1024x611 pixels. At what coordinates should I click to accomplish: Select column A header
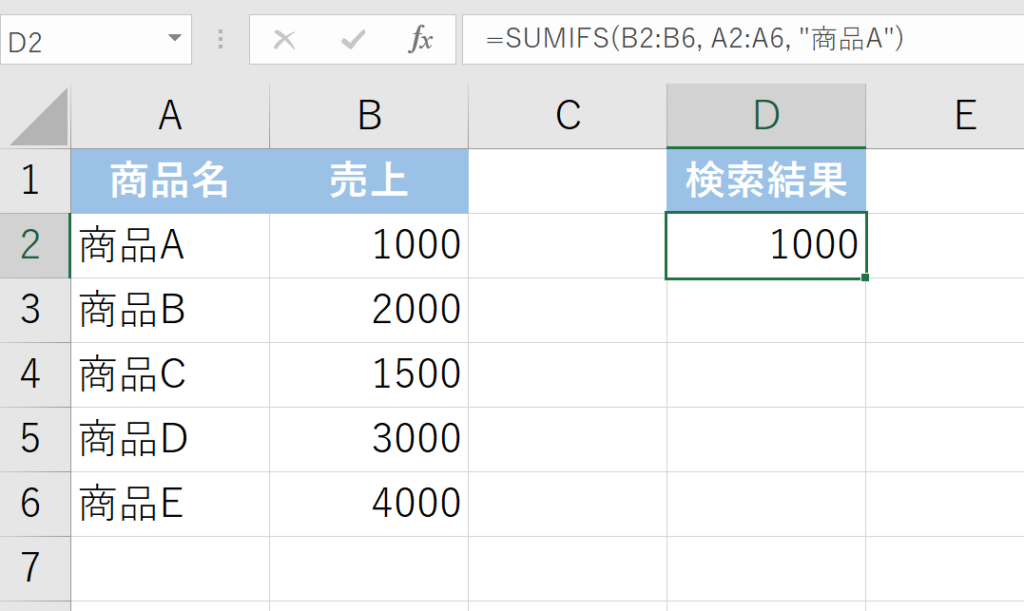pyautogui.click(x=170, y=116)
